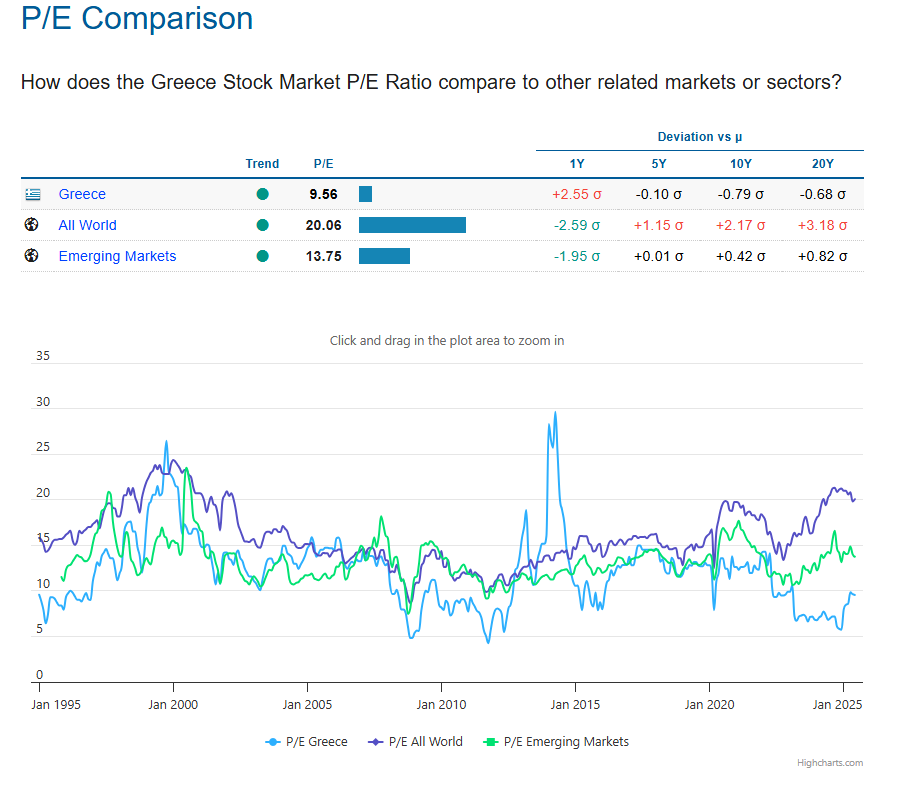The height and width of the screenshot is (786, 921).
Task: Click the P/E column header
Action: click(324, 164)
